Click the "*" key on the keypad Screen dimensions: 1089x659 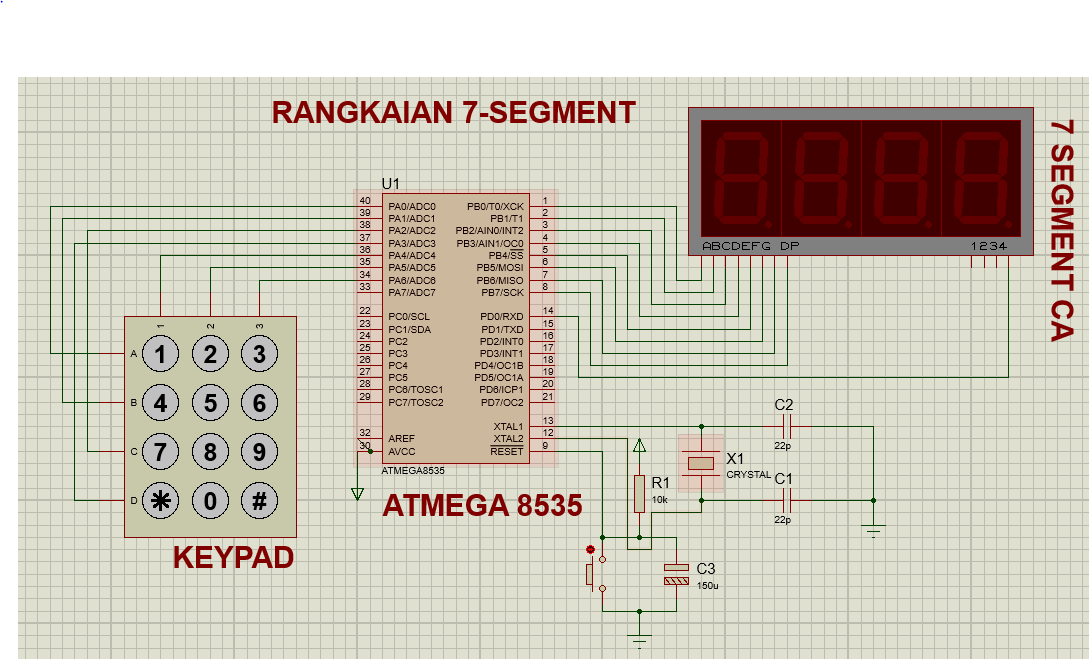[x=160, y=499]
